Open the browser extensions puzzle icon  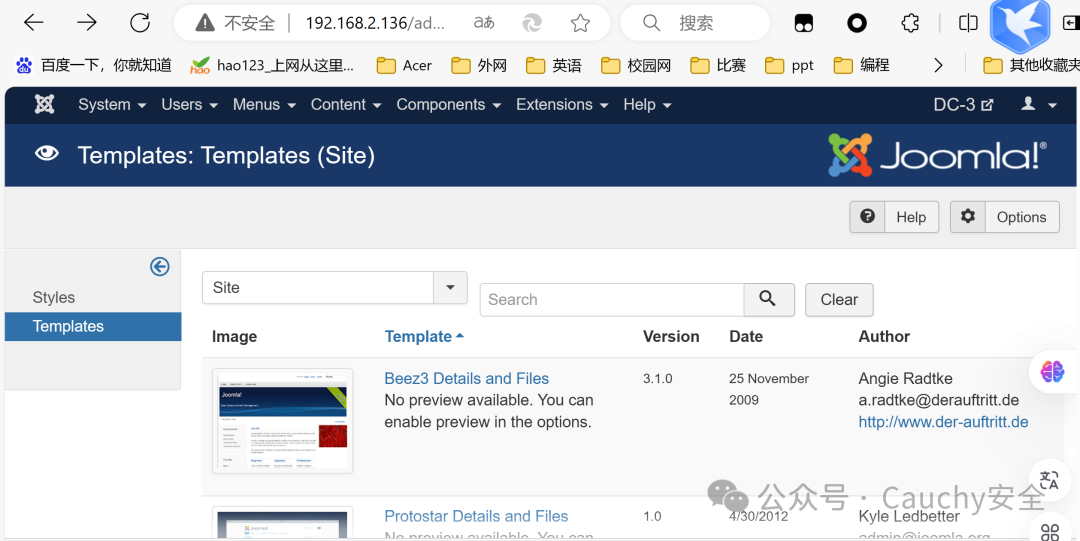(x=911, y=23)
